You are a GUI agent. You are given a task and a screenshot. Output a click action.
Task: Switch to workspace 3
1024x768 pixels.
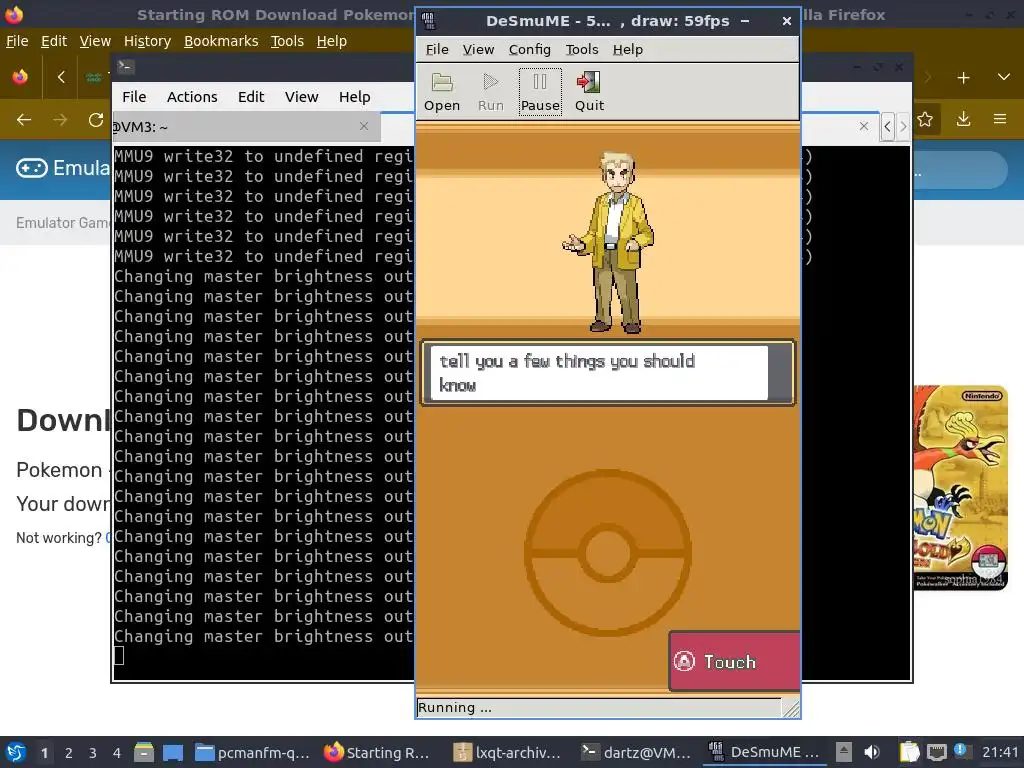(93, 752)
